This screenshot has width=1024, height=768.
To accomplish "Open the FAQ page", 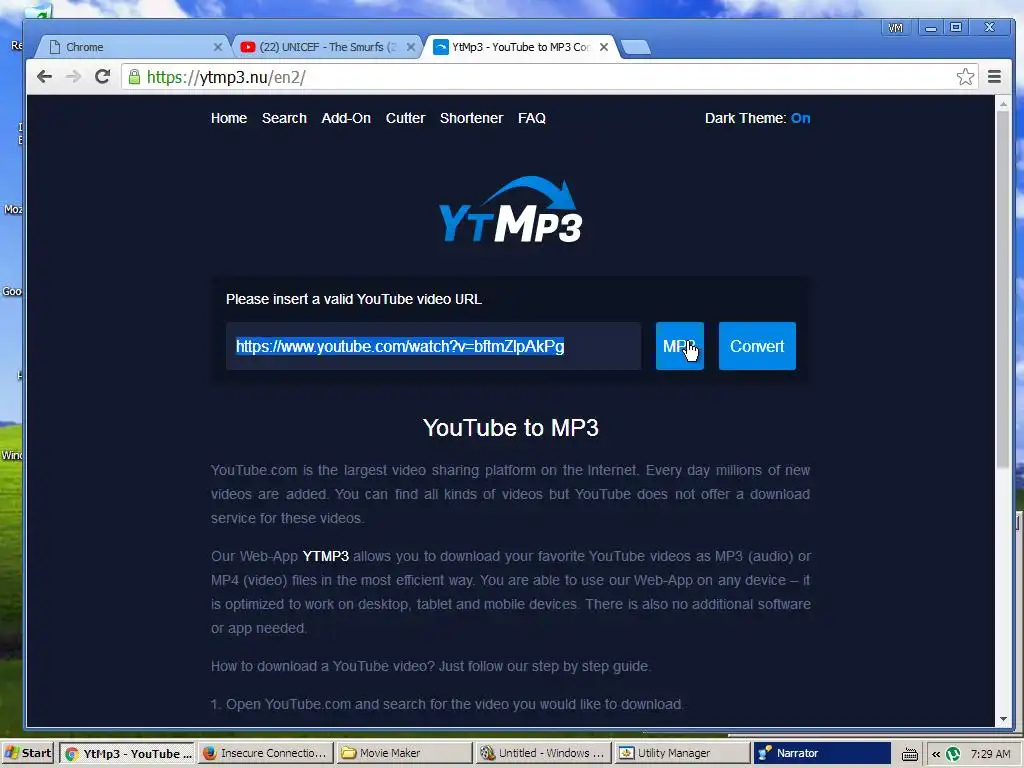I will point(532,118).
